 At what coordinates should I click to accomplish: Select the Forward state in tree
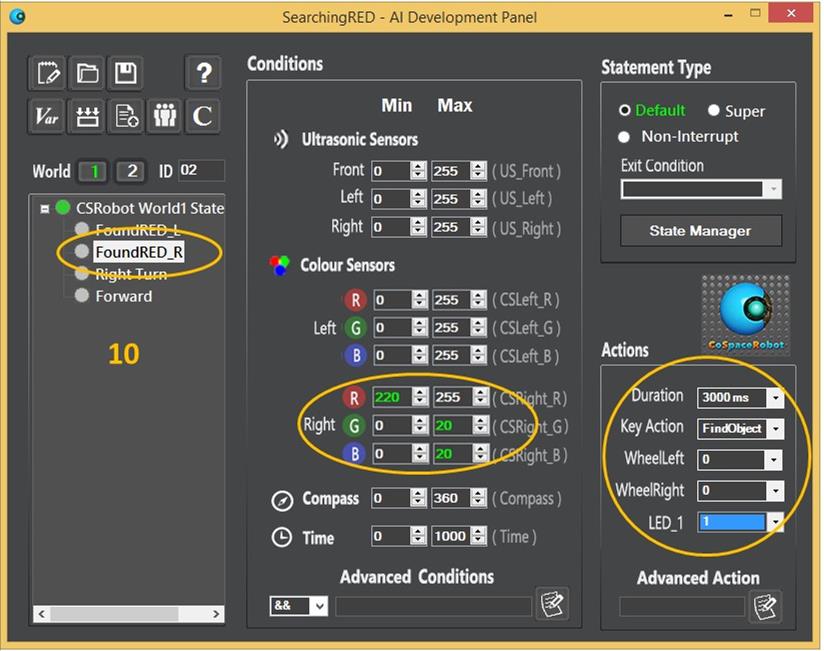[x=123, y=296]
